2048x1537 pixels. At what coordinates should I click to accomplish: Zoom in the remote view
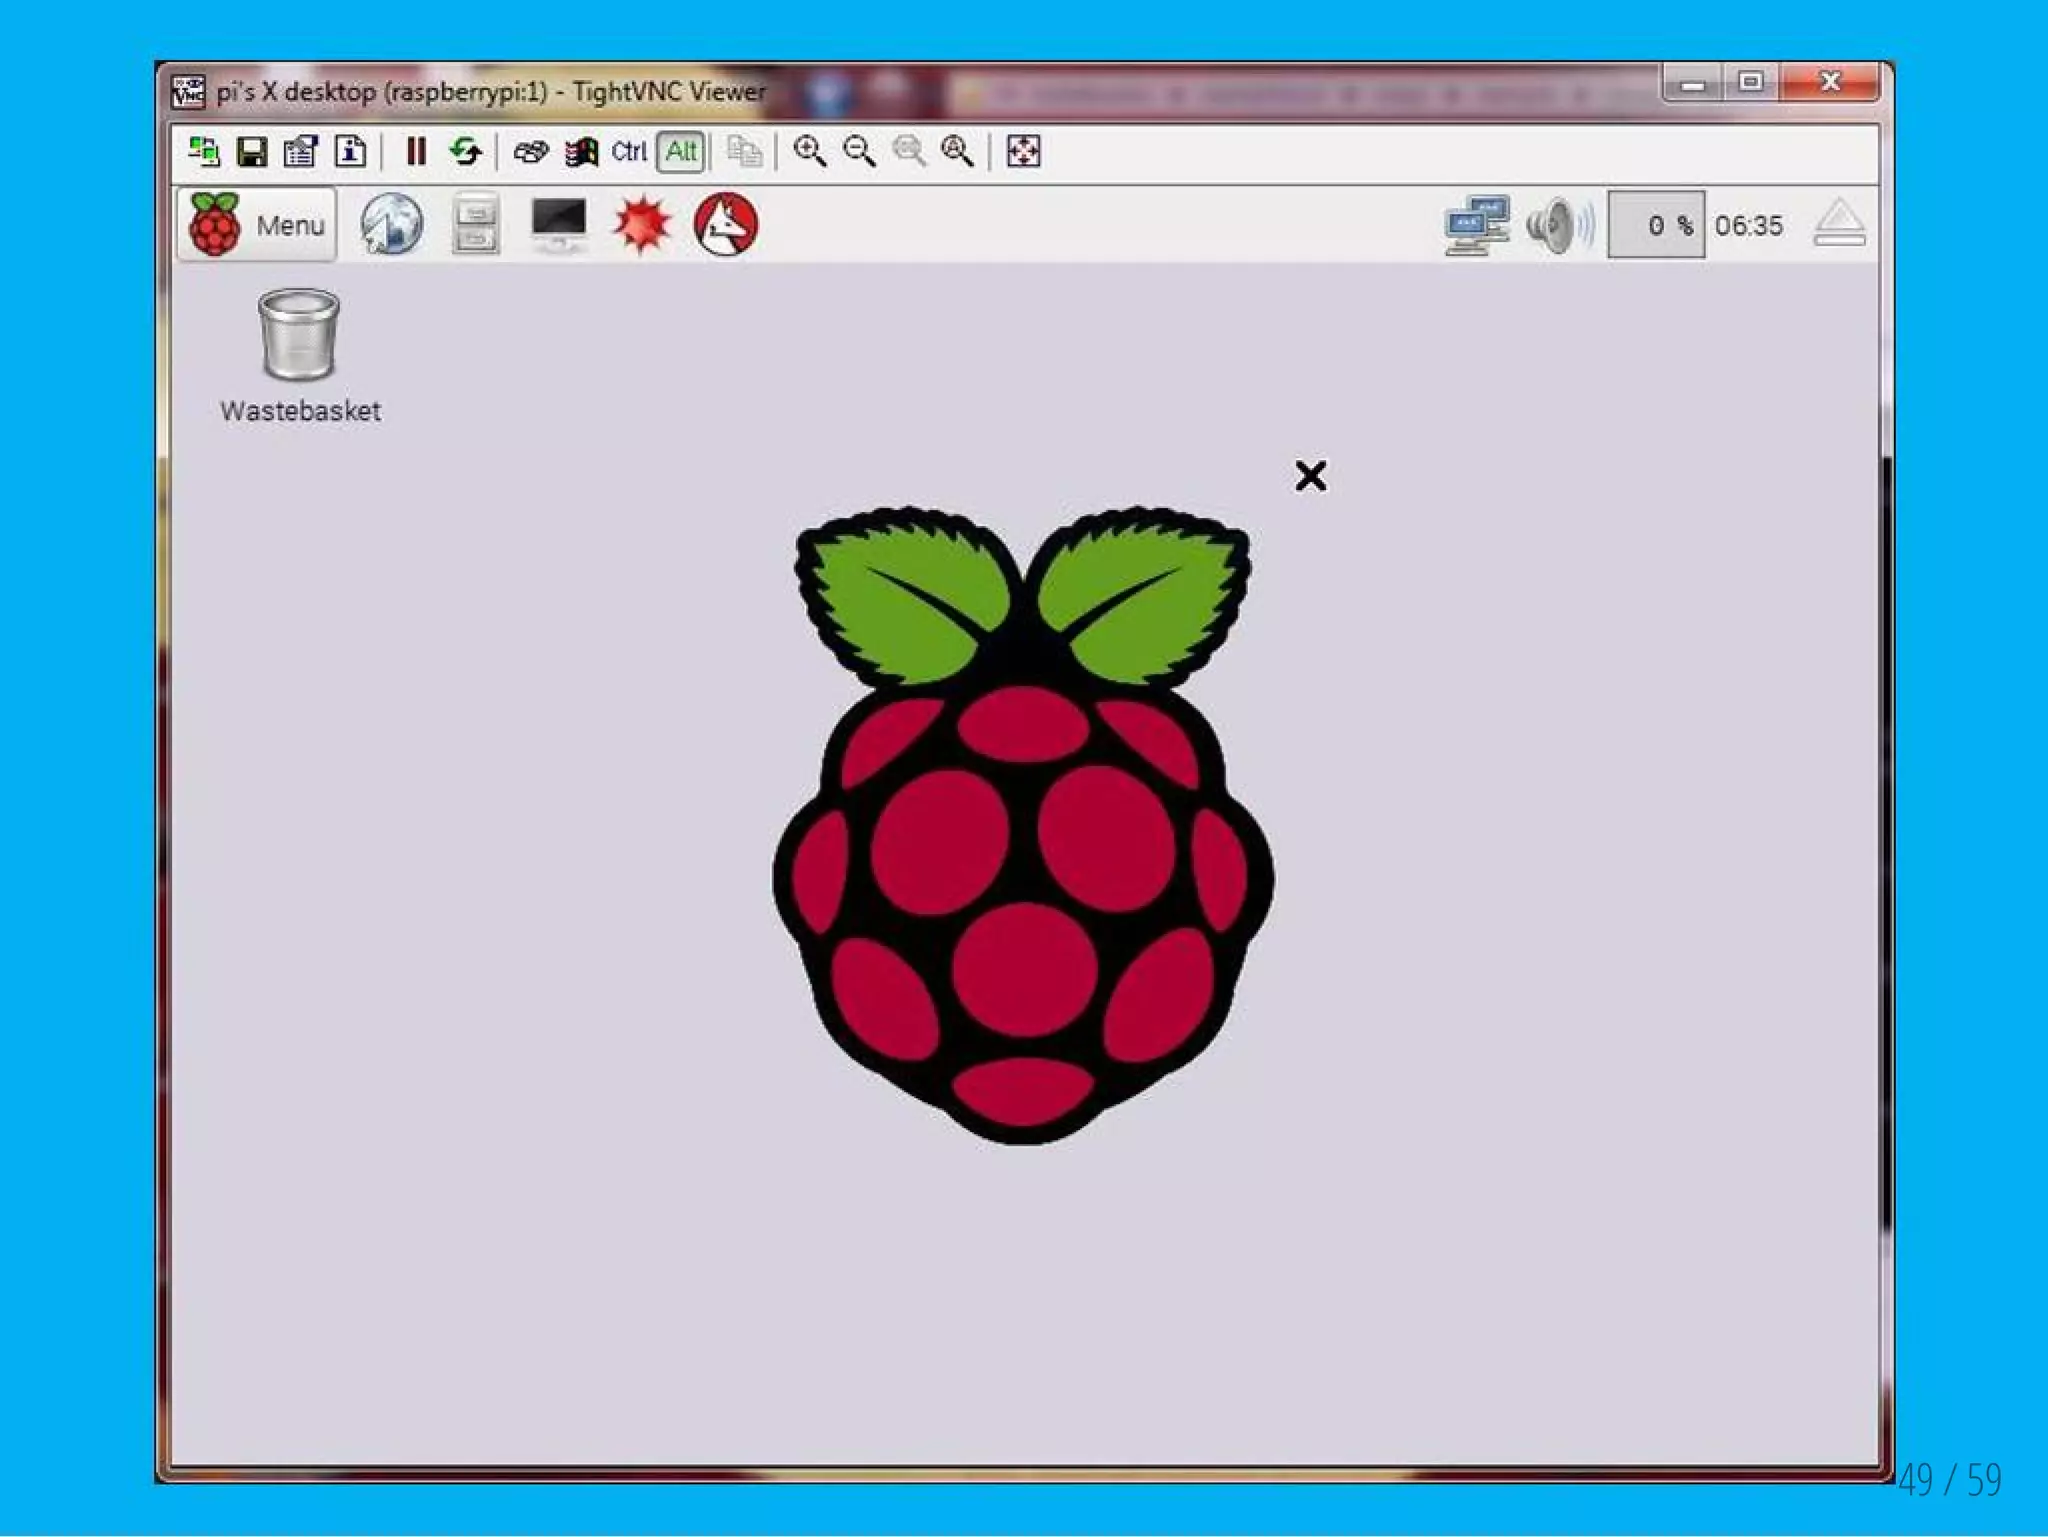click(x=809, y=152)
